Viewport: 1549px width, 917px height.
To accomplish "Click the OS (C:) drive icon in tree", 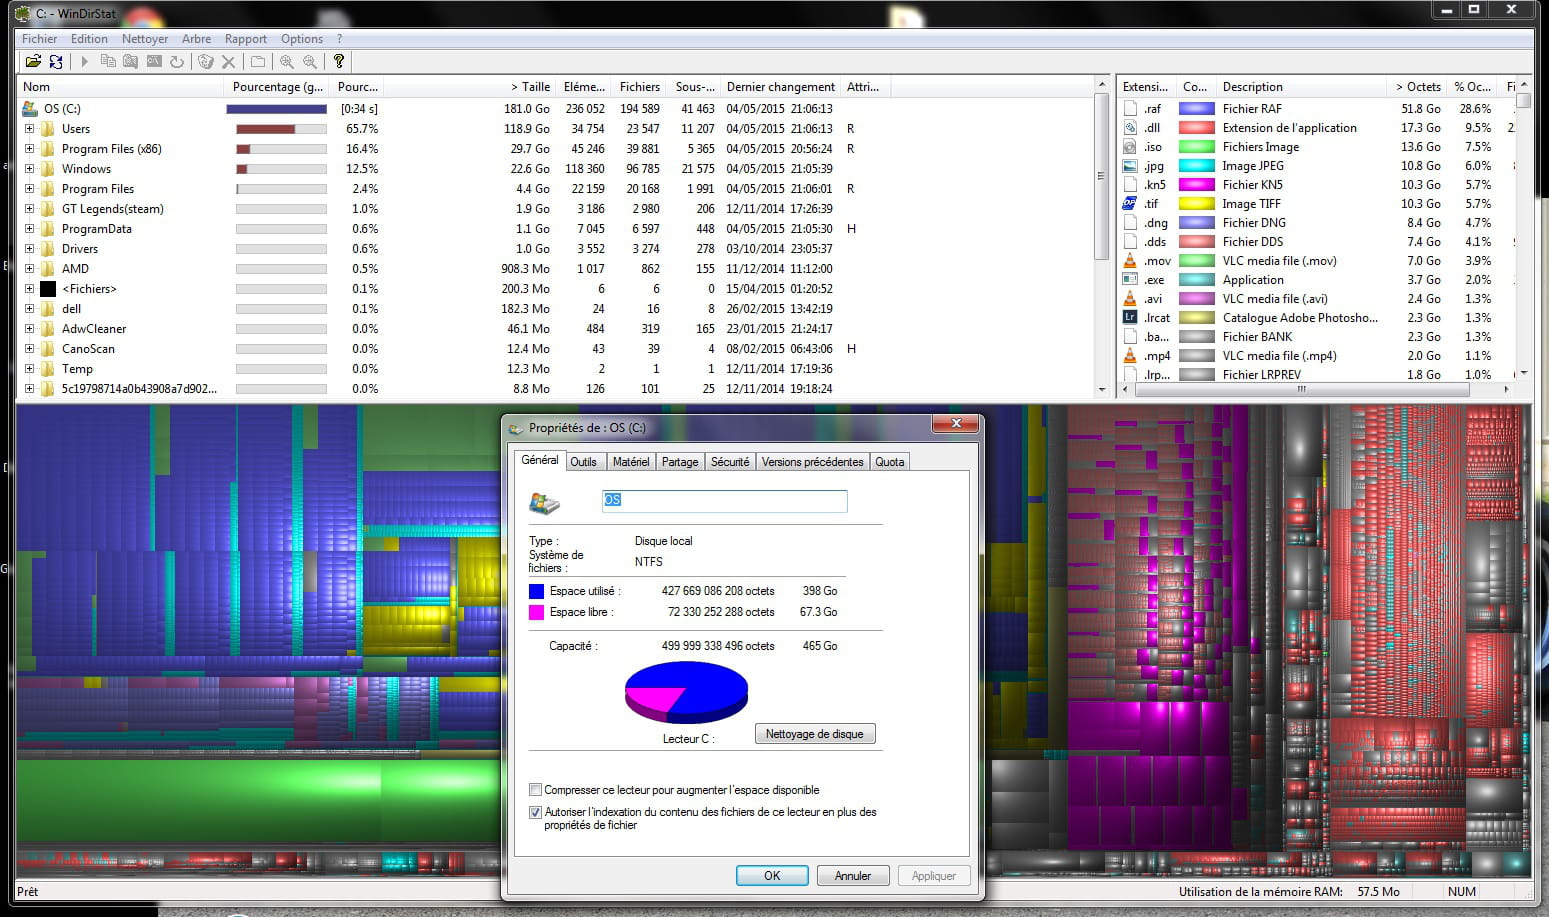I will click(x=30, y=108).
